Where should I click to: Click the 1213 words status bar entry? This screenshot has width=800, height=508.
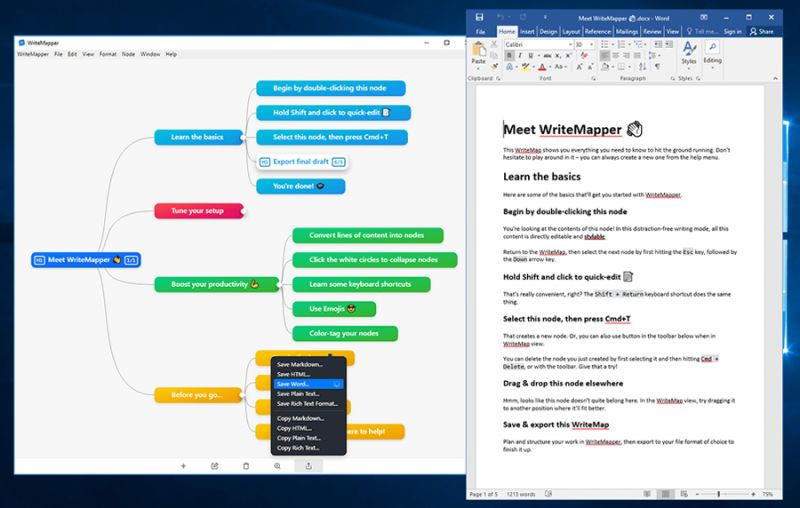(521, 494)
